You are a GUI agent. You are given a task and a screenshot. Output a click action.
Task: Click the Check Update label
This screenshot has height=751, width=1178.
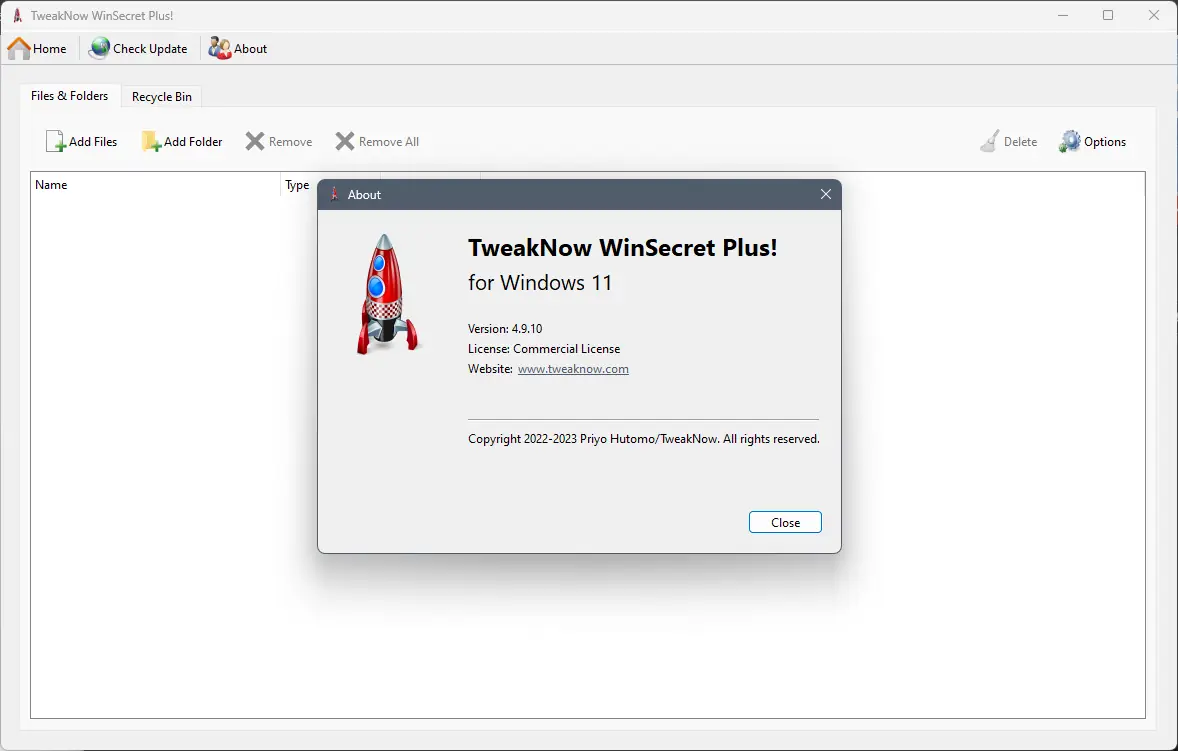coord(150,49)
